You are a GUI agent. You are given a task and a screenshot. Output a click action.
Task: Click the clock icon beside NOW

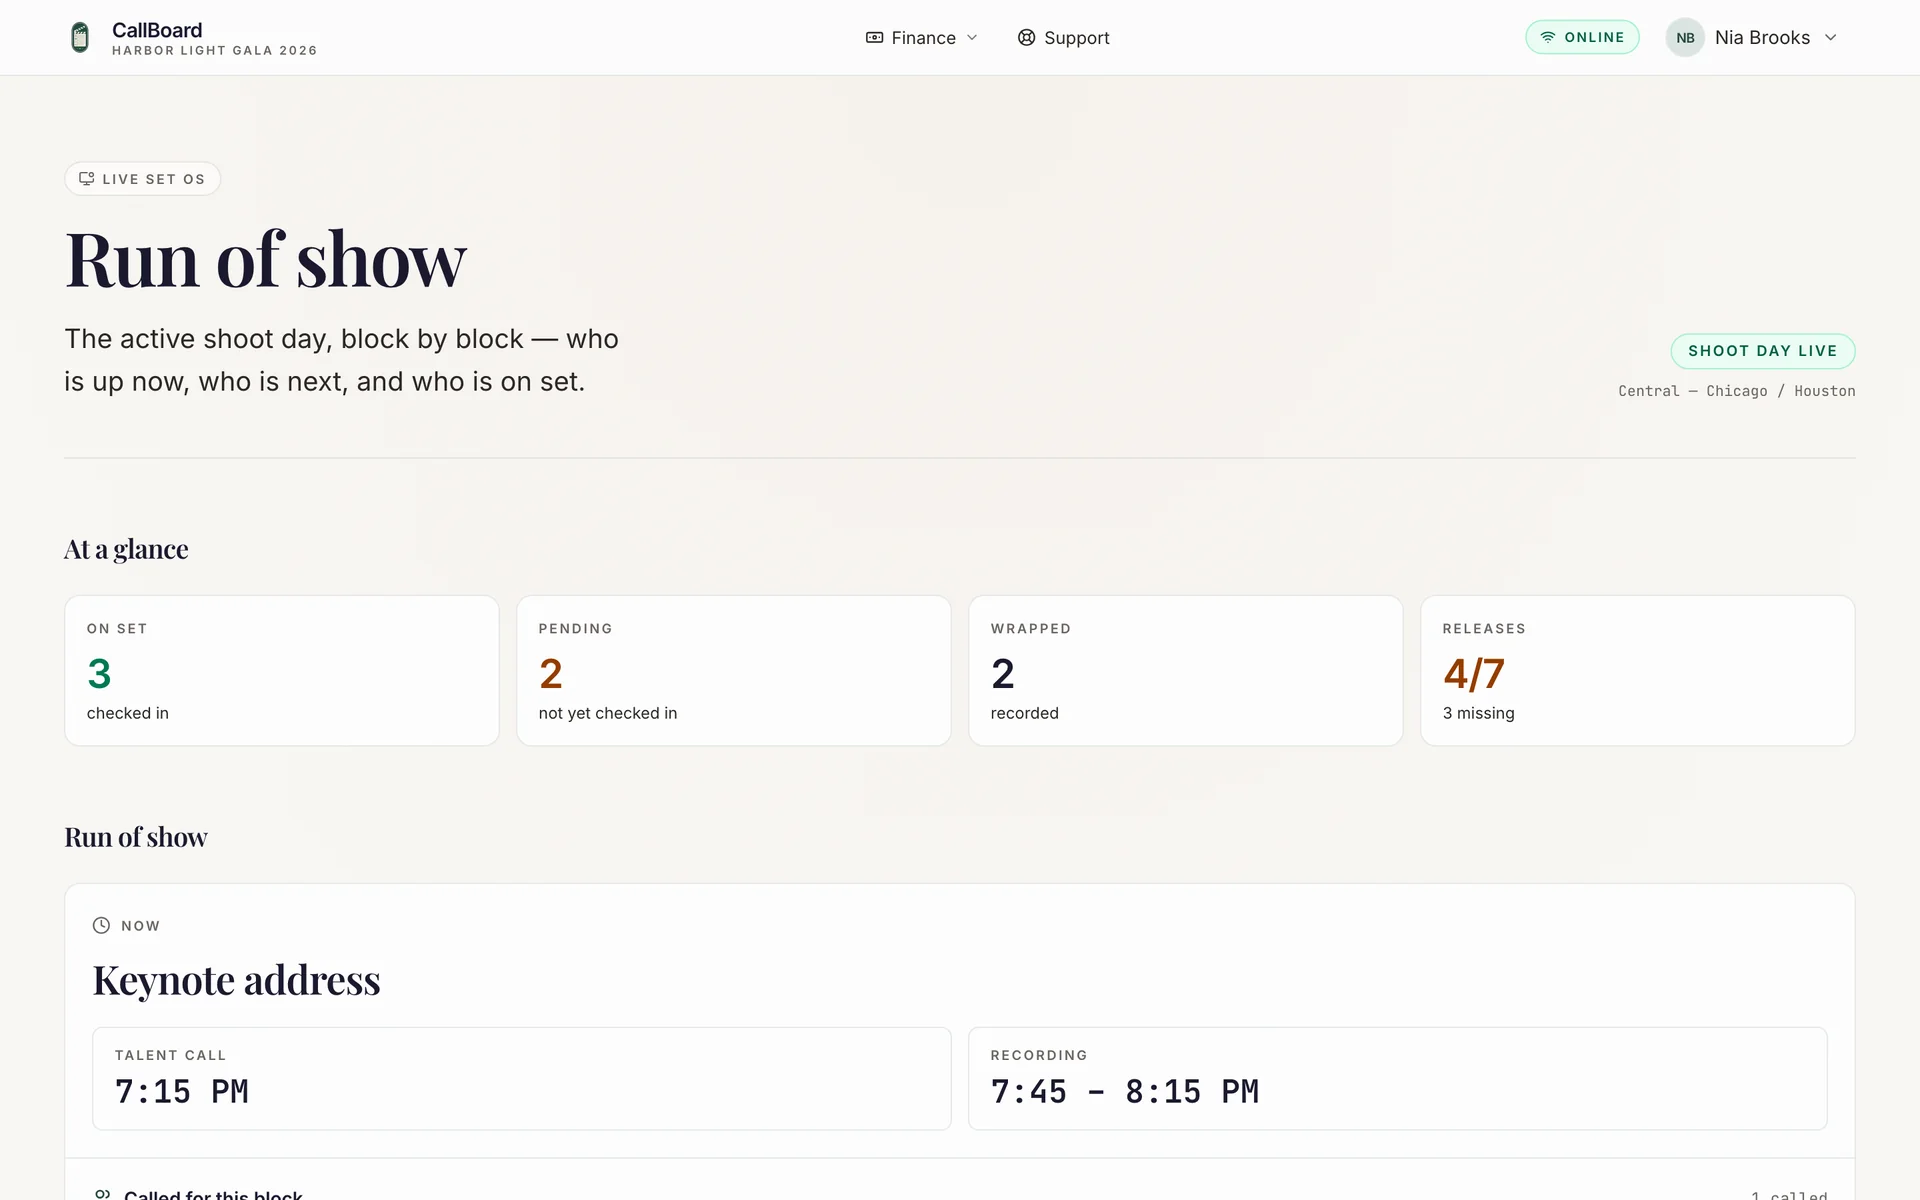101,926
